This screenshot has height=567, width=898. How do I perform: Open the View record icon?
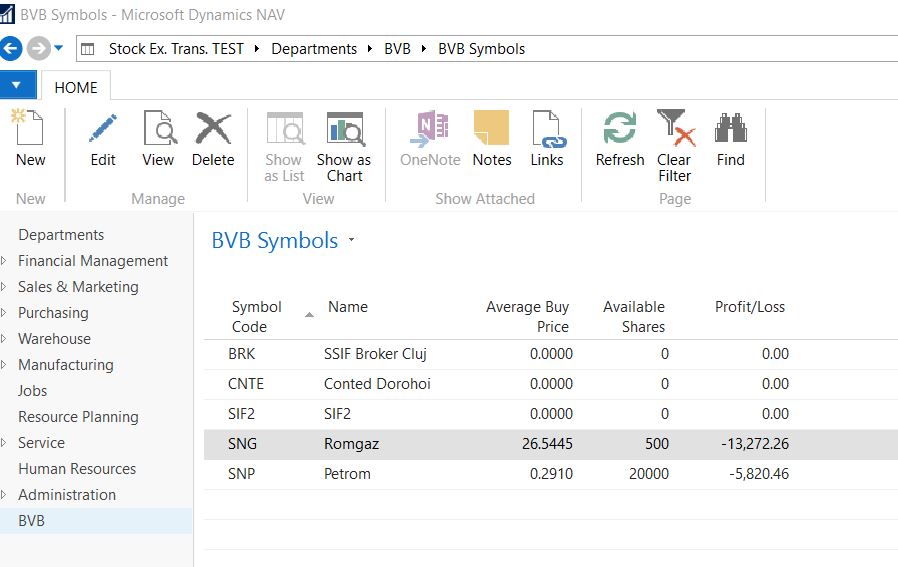click(x=159, y=127)
